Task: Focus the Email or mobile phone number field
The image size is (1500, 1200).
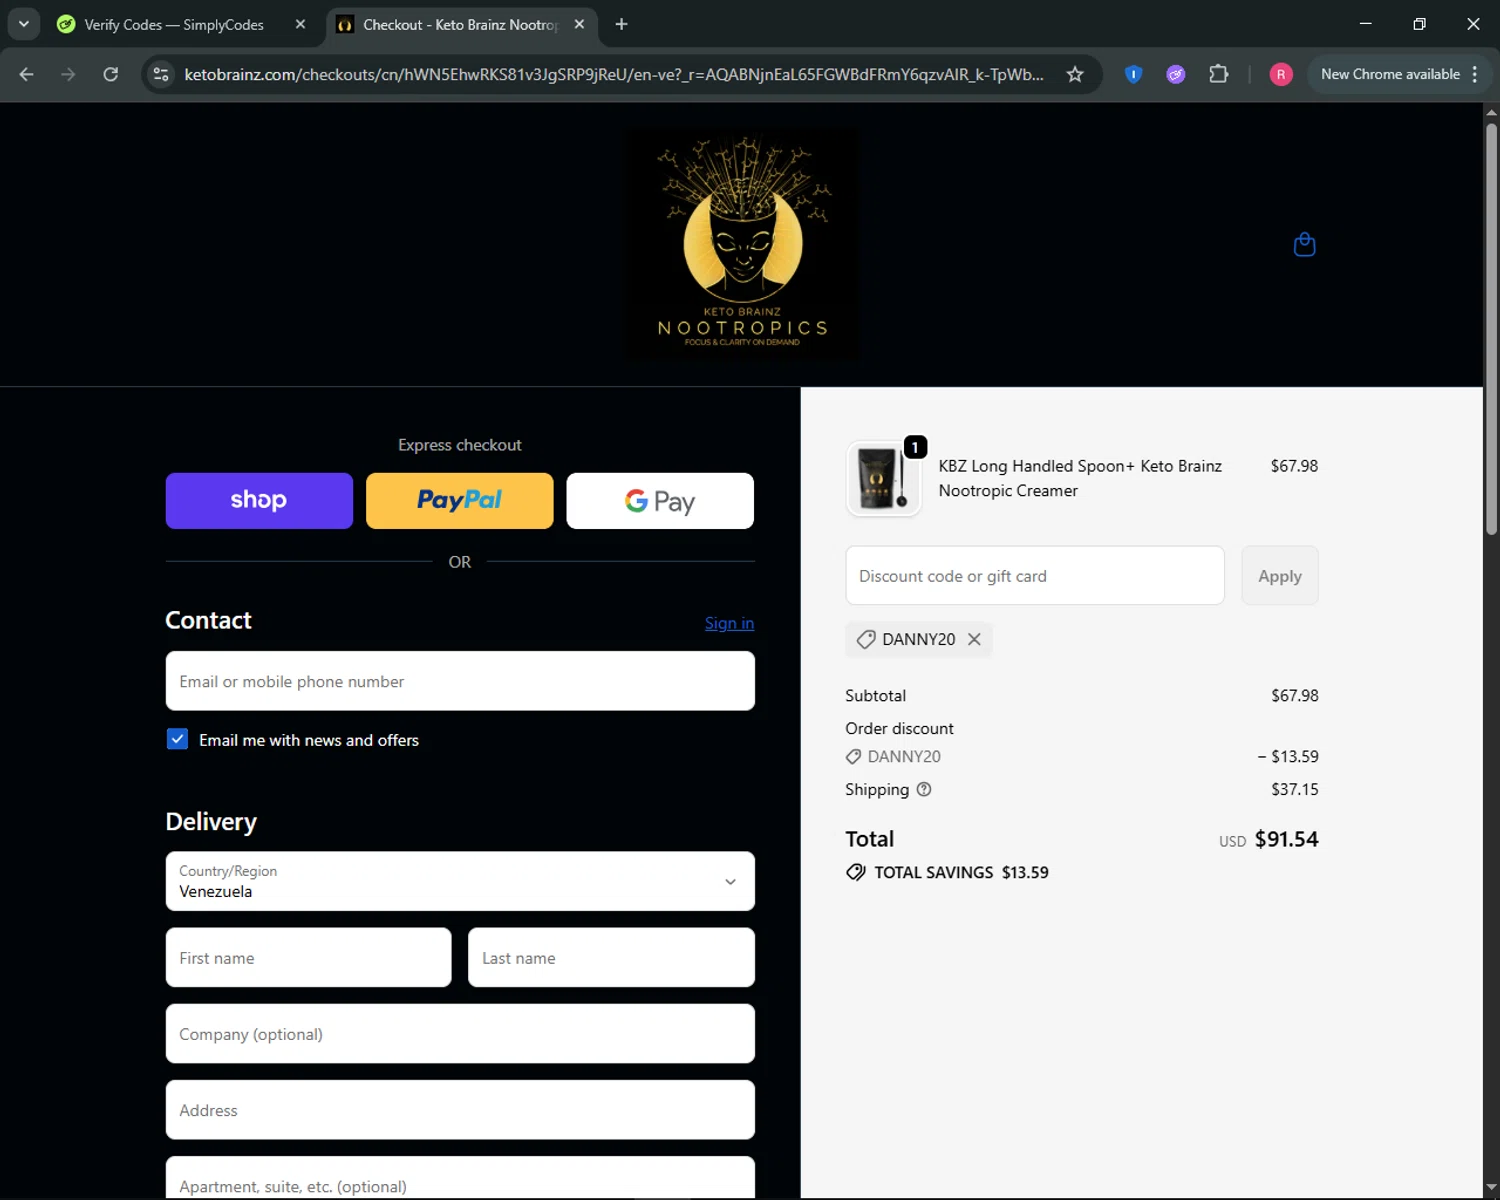Action: click(x=460, y=681)
